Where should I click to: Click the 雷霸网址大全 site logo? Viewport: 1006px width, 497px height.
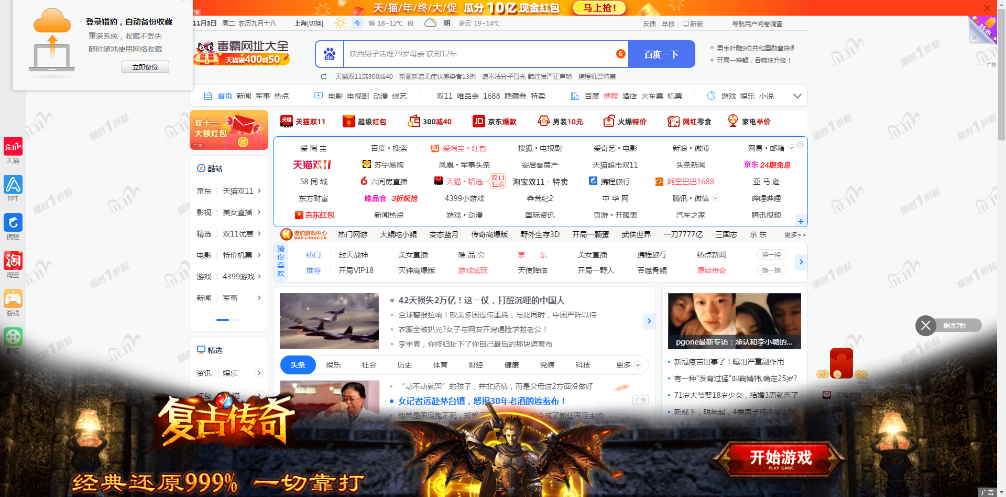point(242,53)
